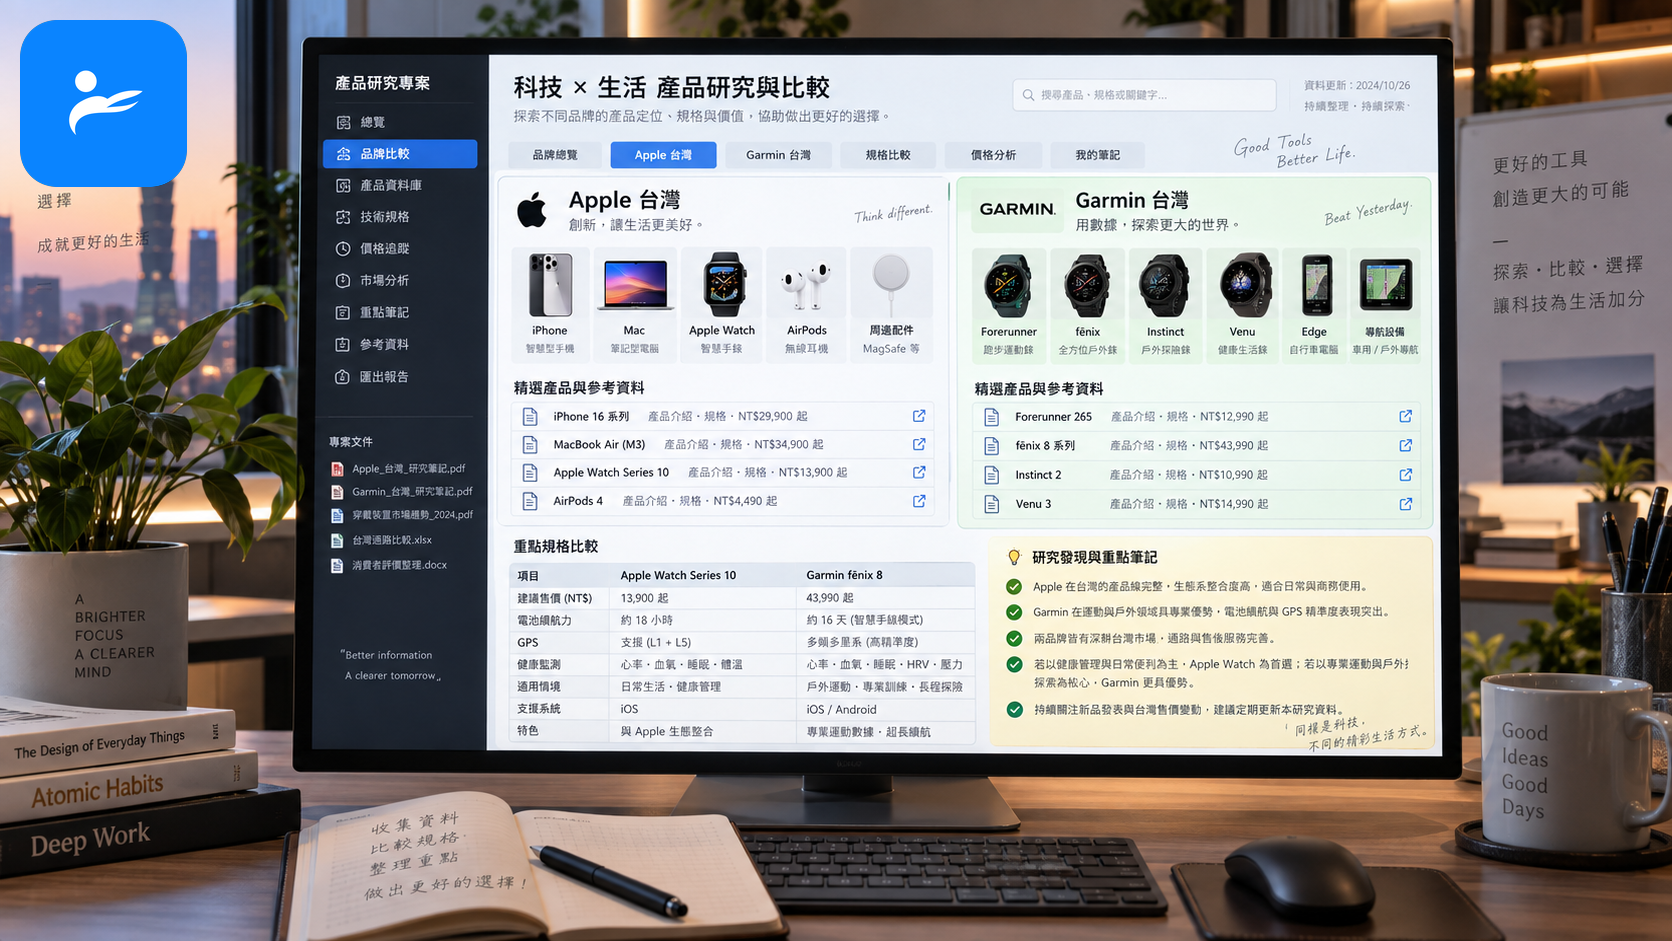Toggle the checkmark for 兩品牌皆有深耕台灣市場 note

point(1014,638)
